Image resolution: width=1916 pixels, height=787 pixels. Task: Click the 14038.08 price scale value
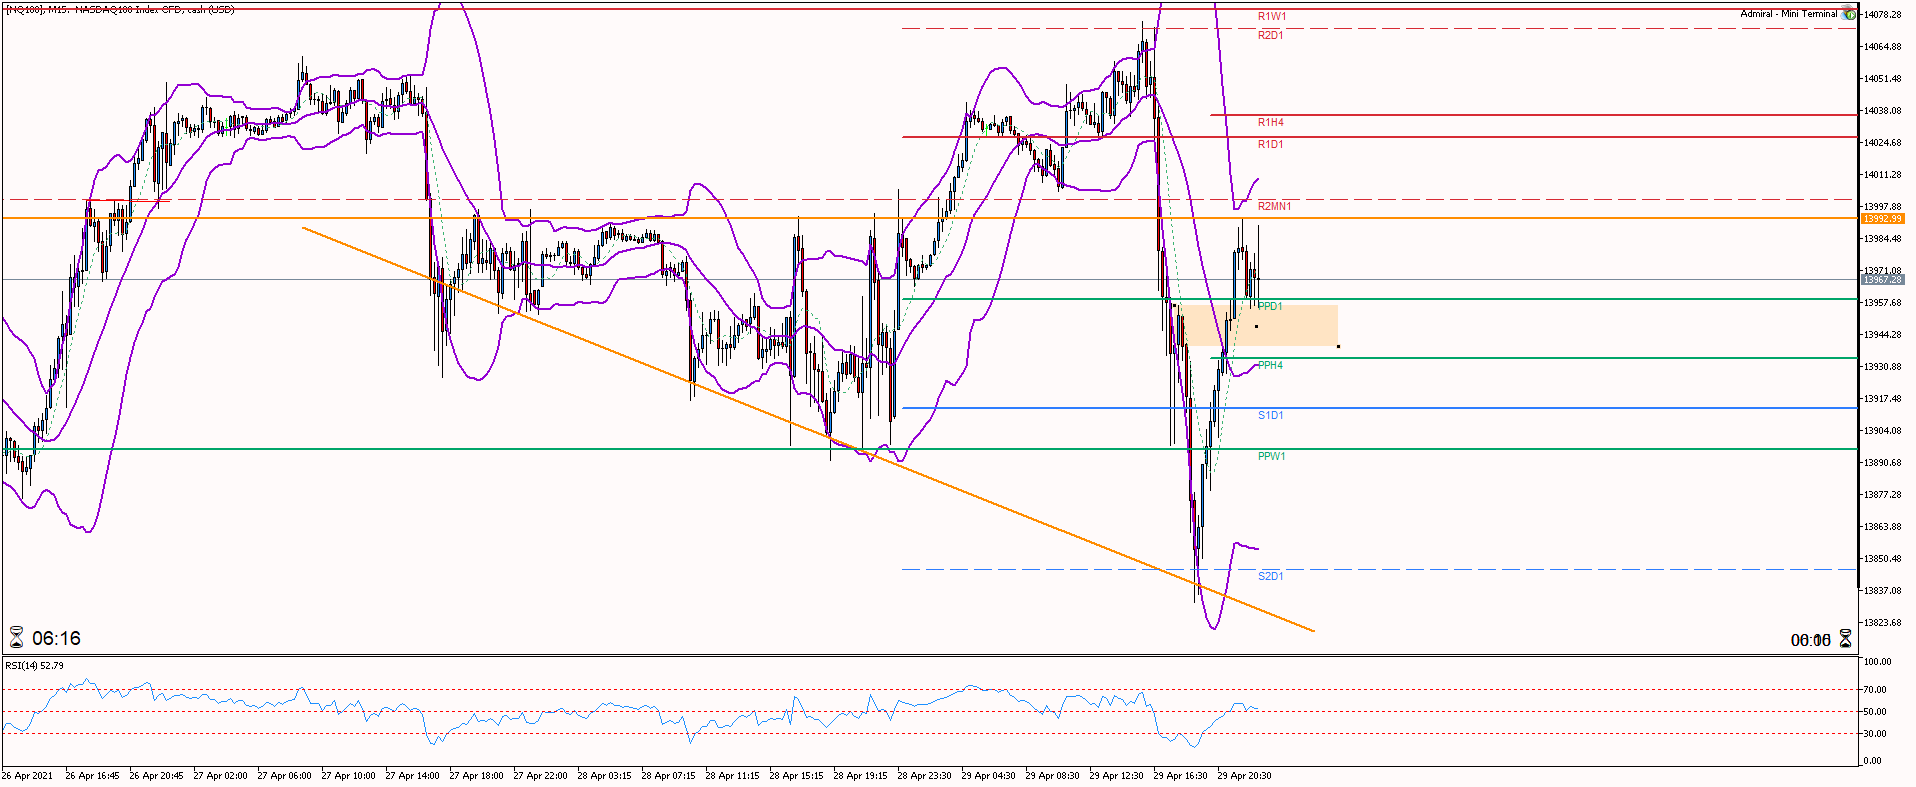point(1882,110)
